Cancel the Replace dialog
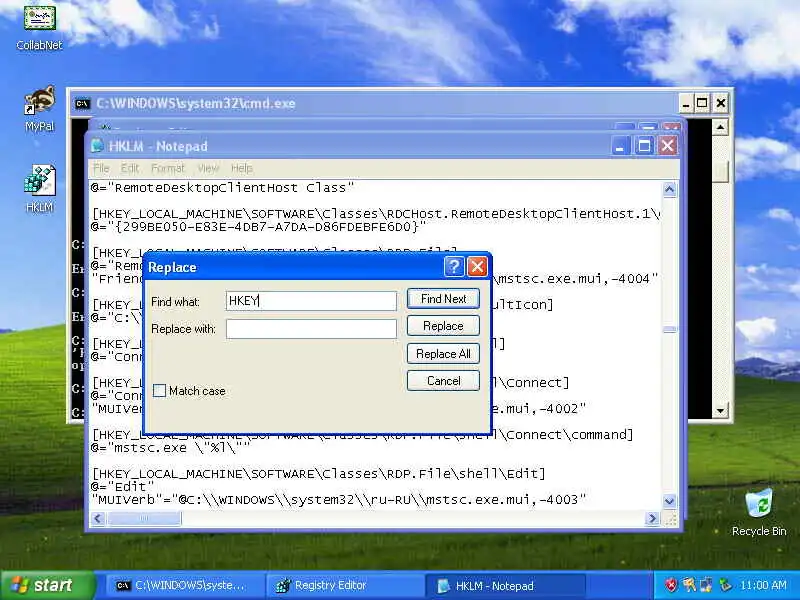Screen dimensions: 800x600 pyautogui.click(x=443, y=381)
